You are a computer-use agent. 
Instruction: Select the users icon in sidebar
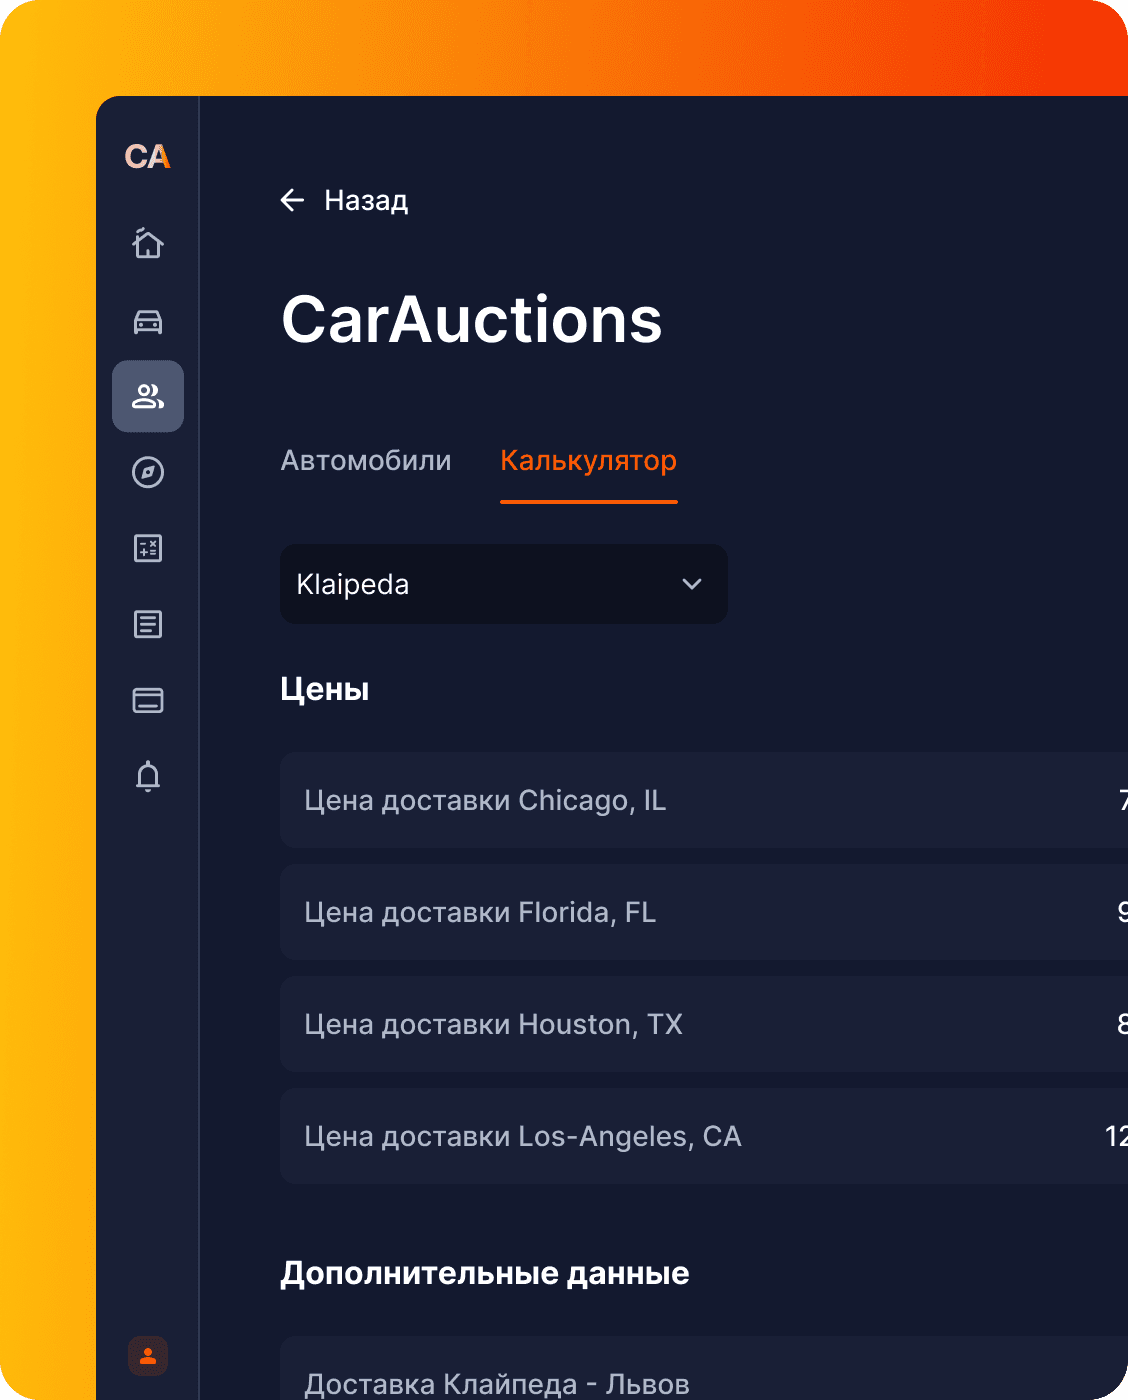(x=148, y=396)
